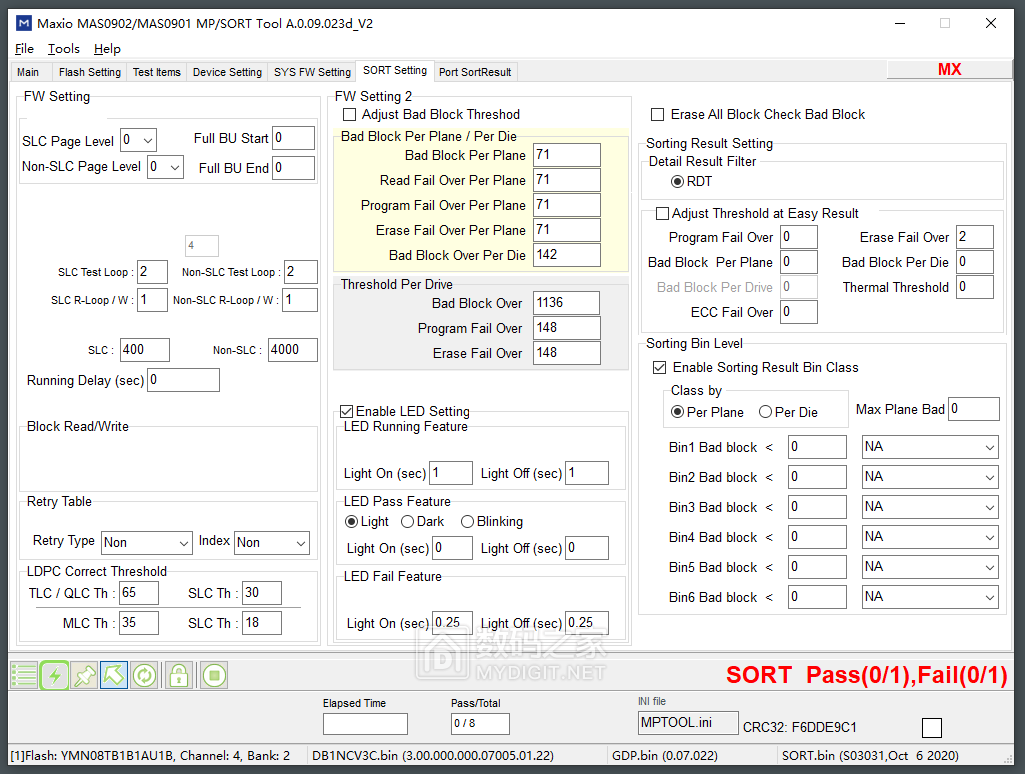Click the Elapsed Time field
The image size is (1025, 774).
365,724
